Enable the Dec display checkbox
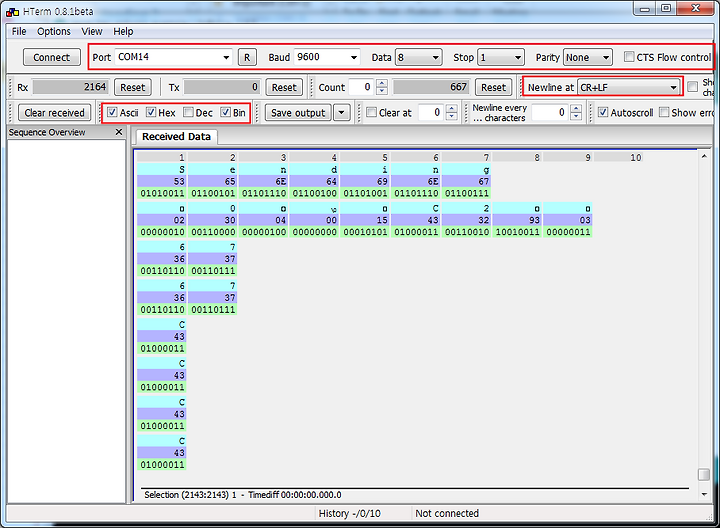This screenshot has width=720, height=528. tap(188, 112)
